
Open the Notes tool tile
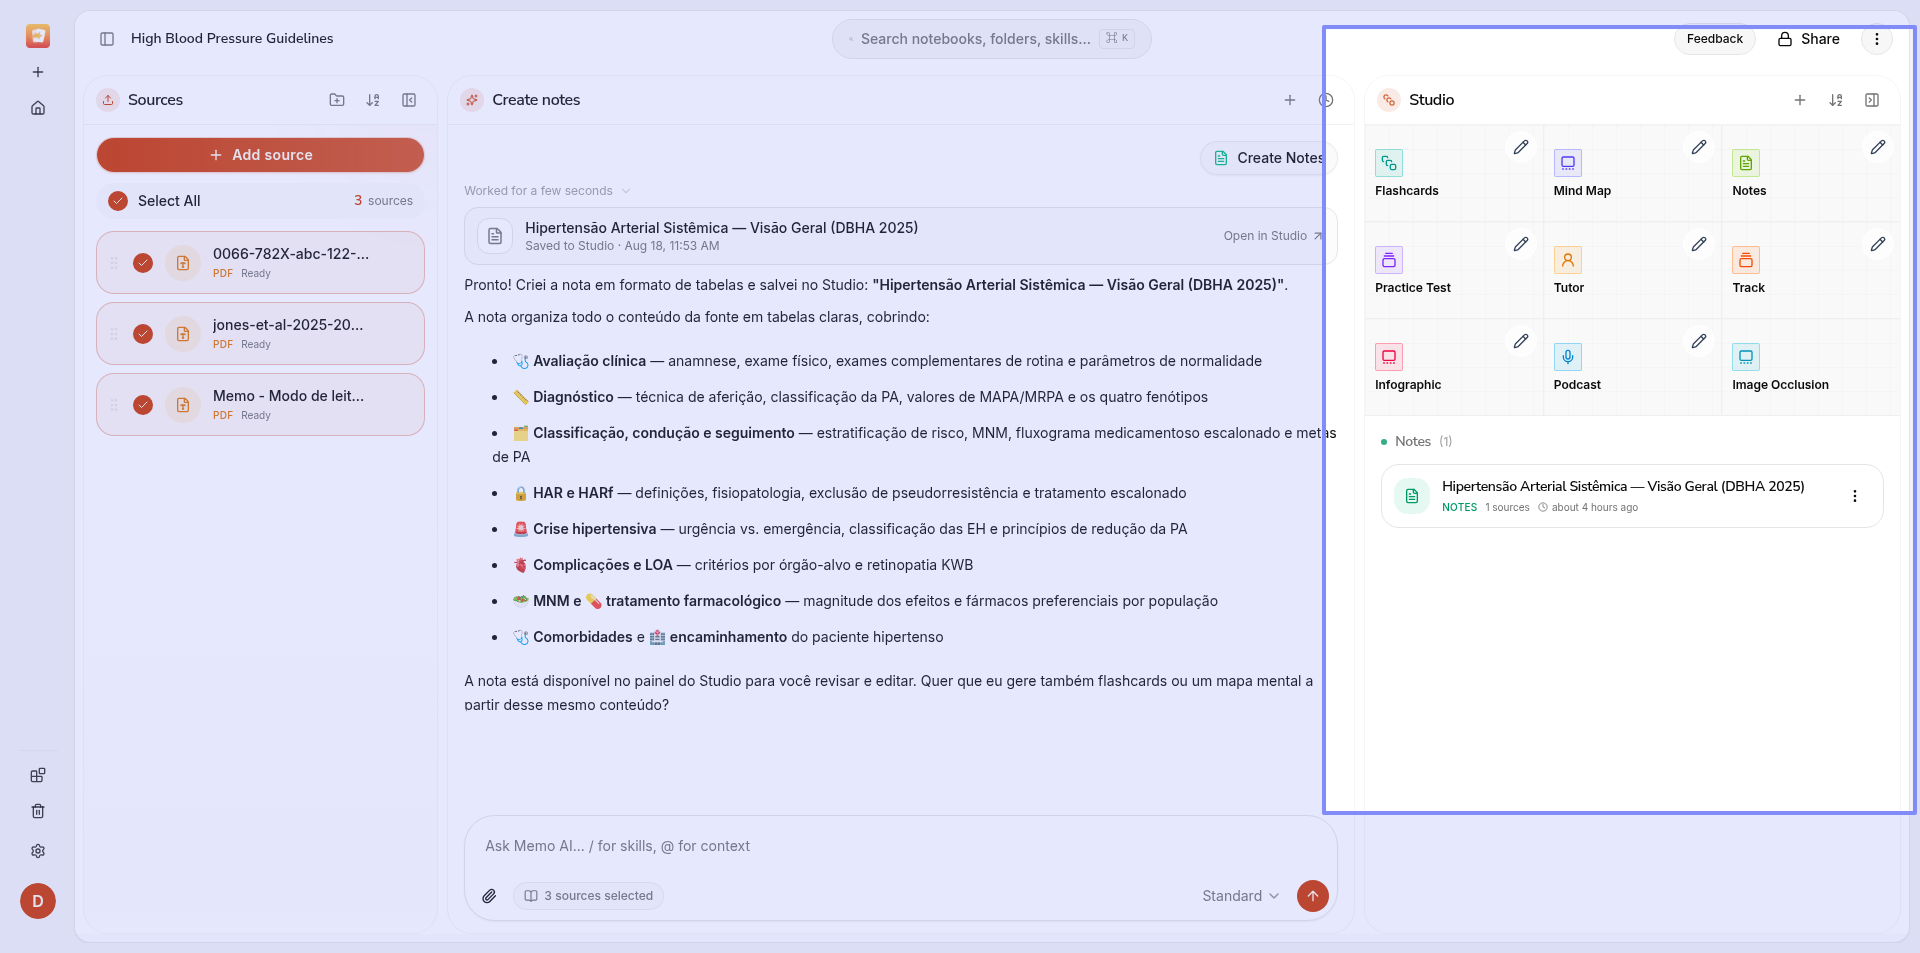tap(1811, 174)
